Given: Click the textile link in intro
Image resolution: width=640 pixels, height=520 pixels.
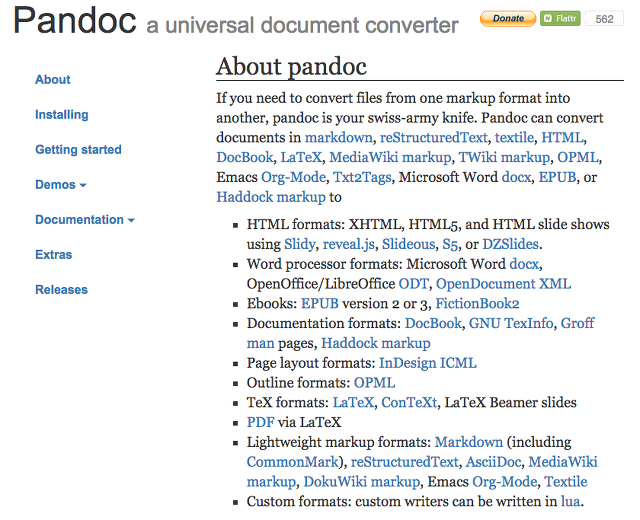Looking at the screenshot, I should (514, 137).
